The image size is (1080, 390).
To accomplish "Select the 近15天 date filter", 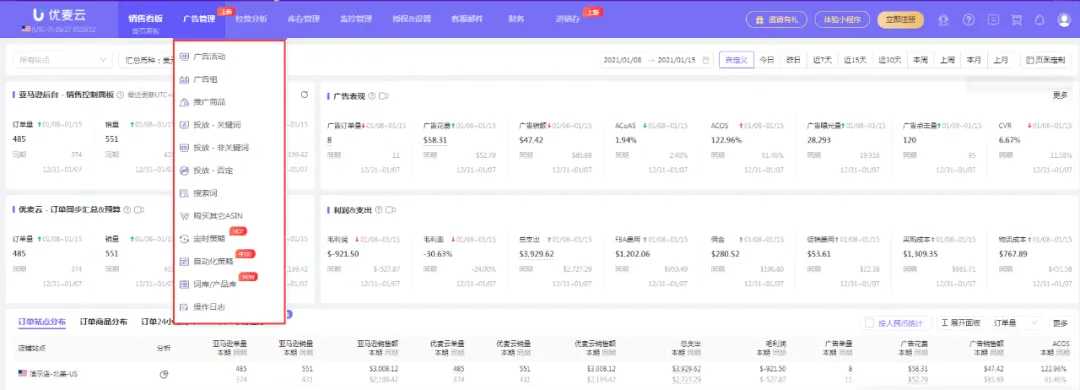I will [x=855, y=60].
